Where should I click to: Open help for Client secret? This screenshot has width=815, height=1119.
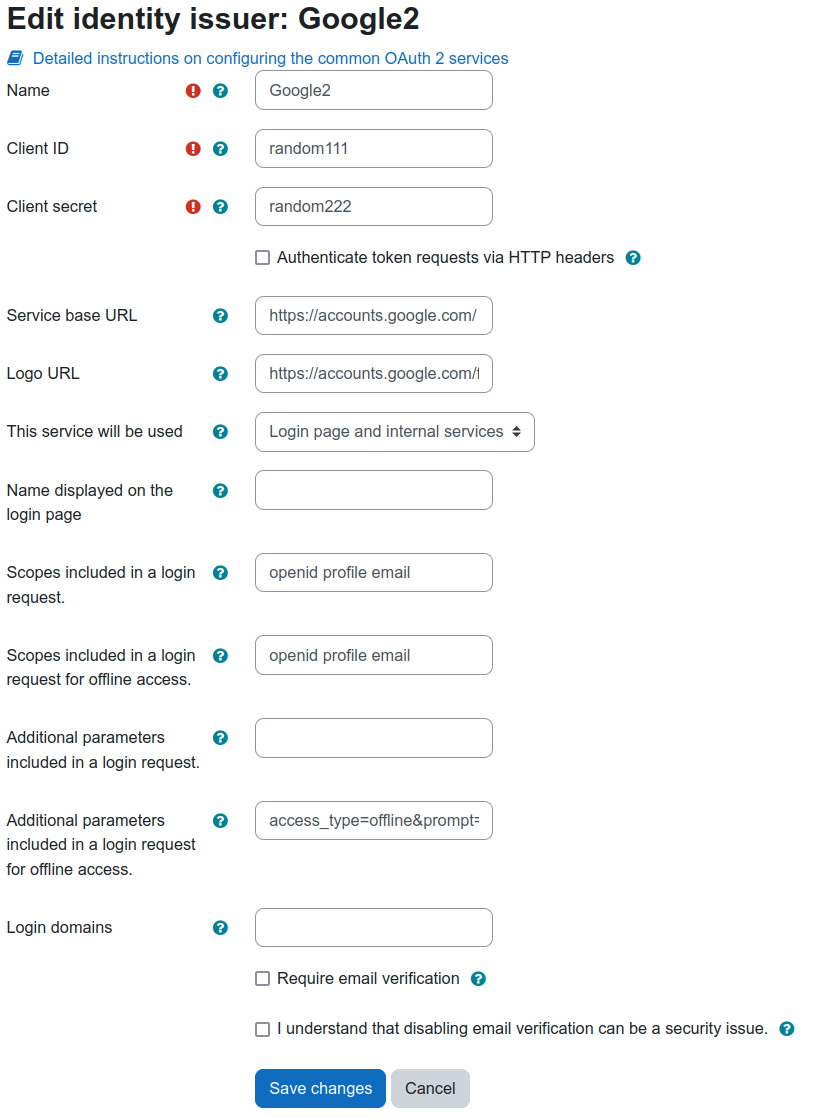221,206
